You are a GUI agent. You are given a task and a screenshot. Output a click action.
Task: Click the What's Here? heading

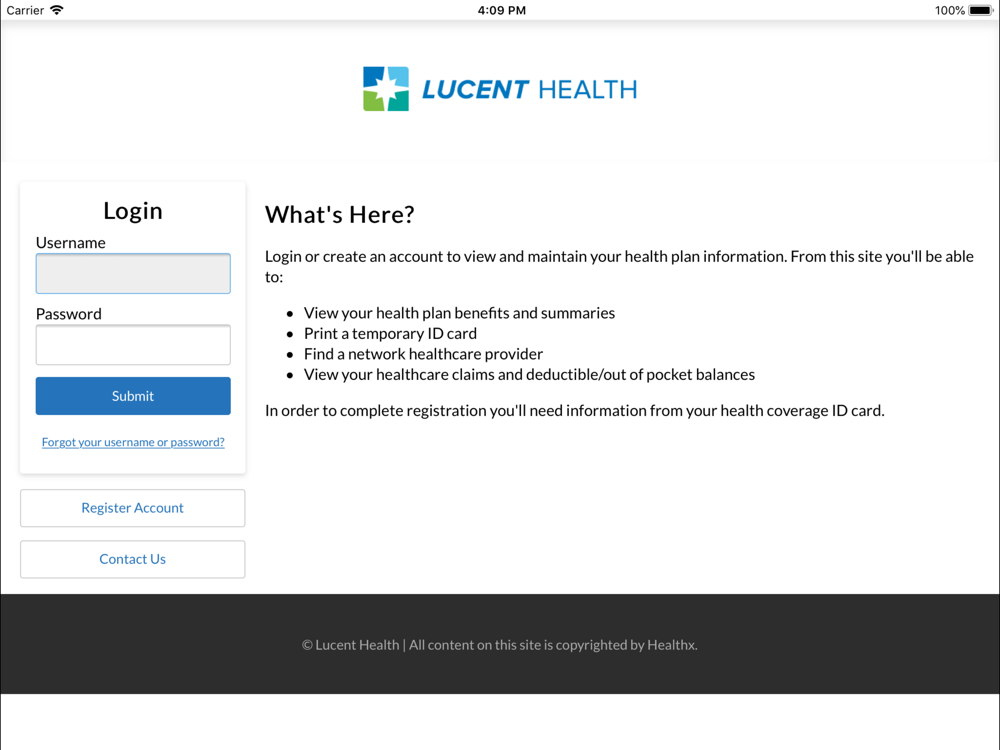coord(339,214)
